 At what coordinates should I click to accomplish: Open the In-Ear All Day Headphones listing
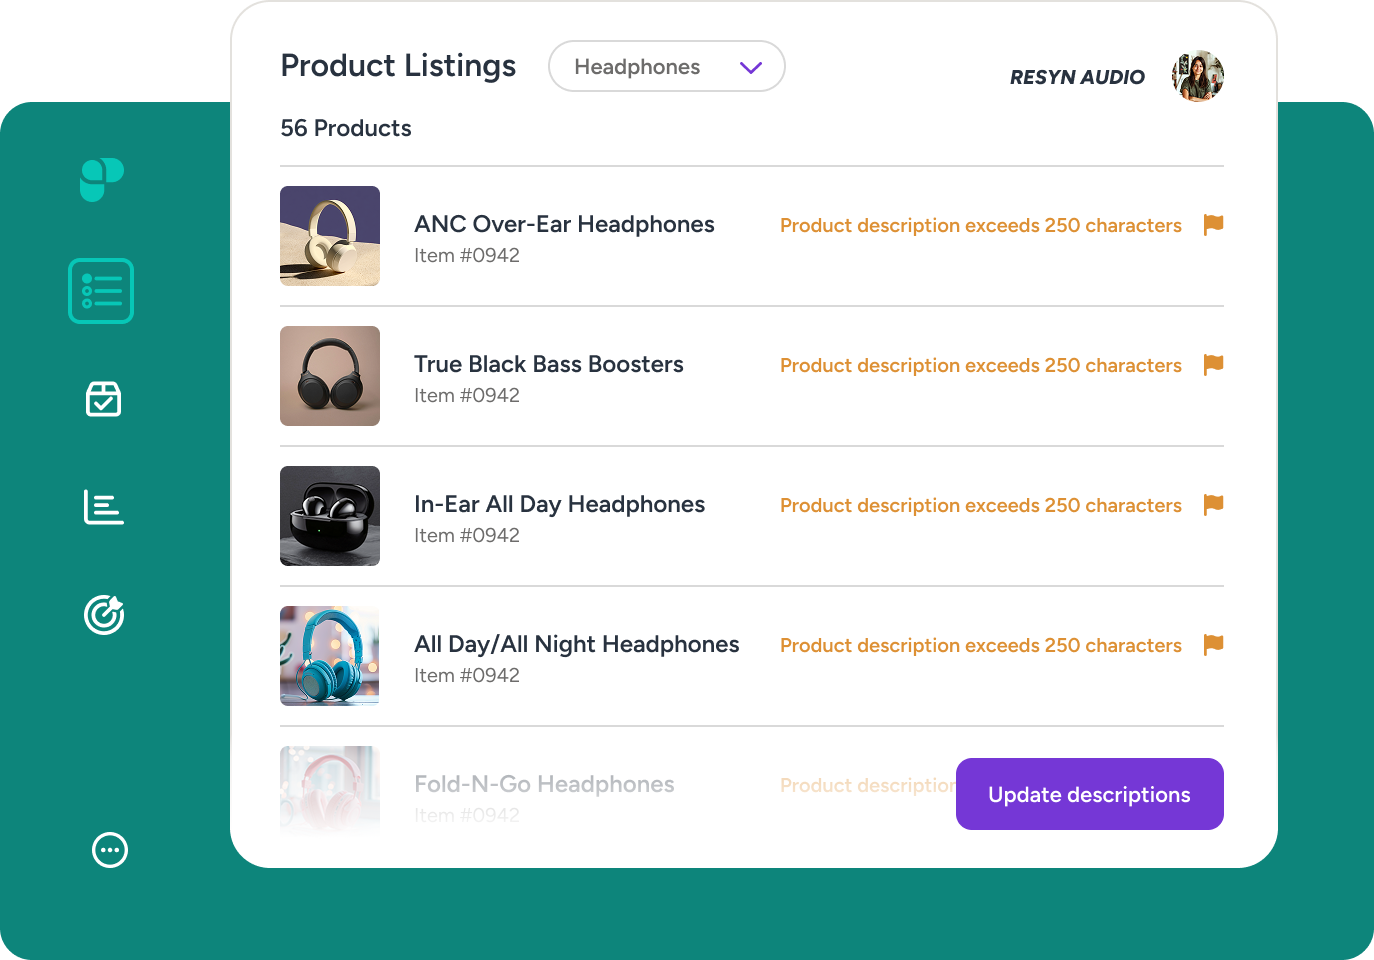(559, 505)
